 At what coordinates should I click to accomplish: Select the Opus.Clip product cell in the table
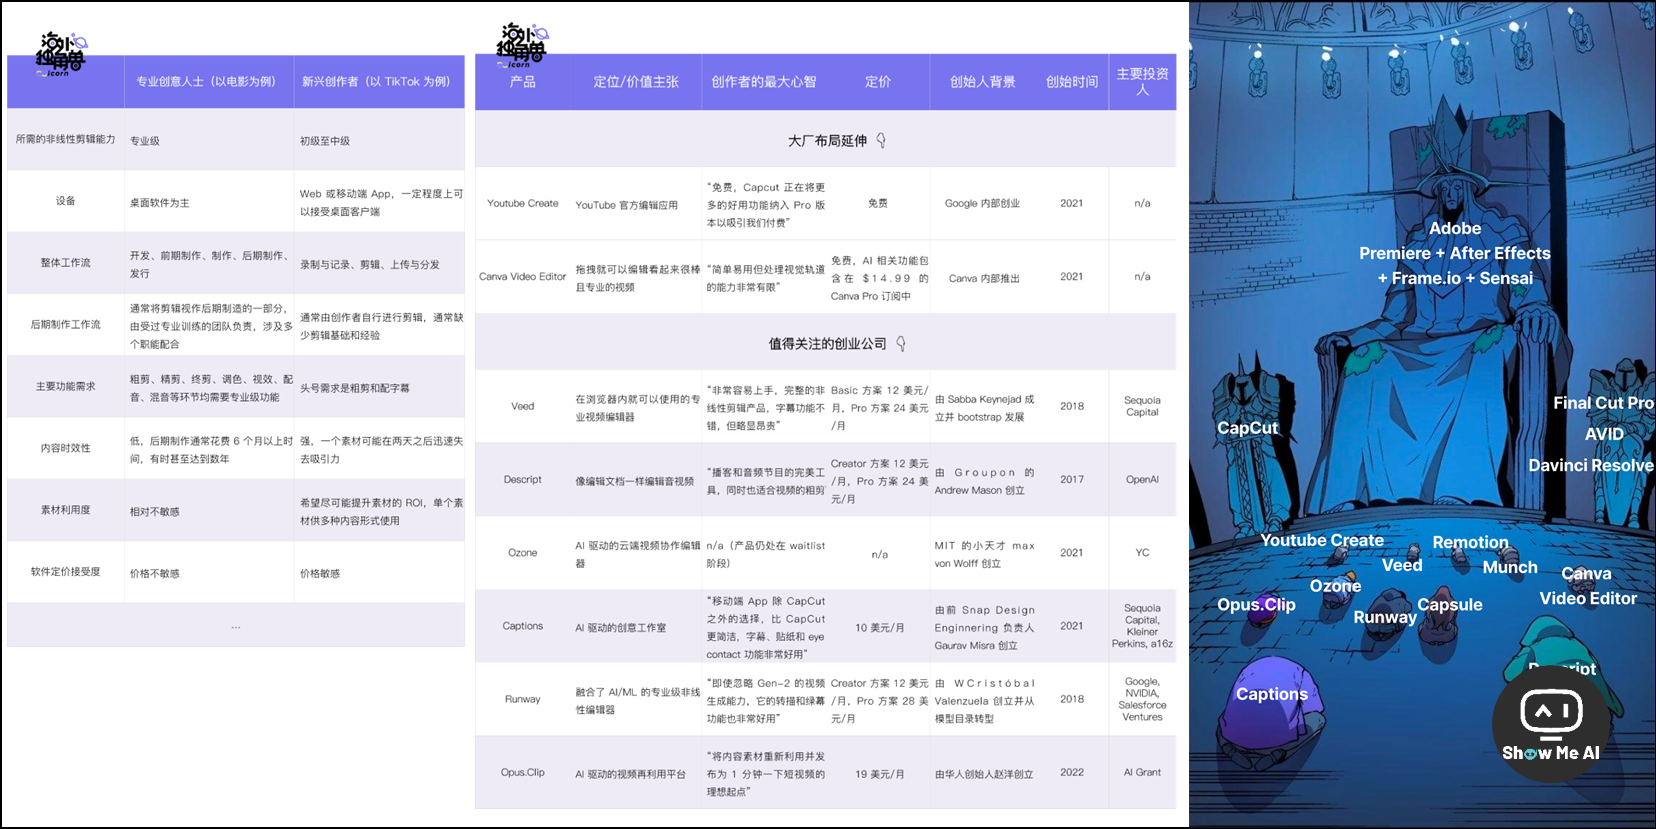click(x=523, y=773)
